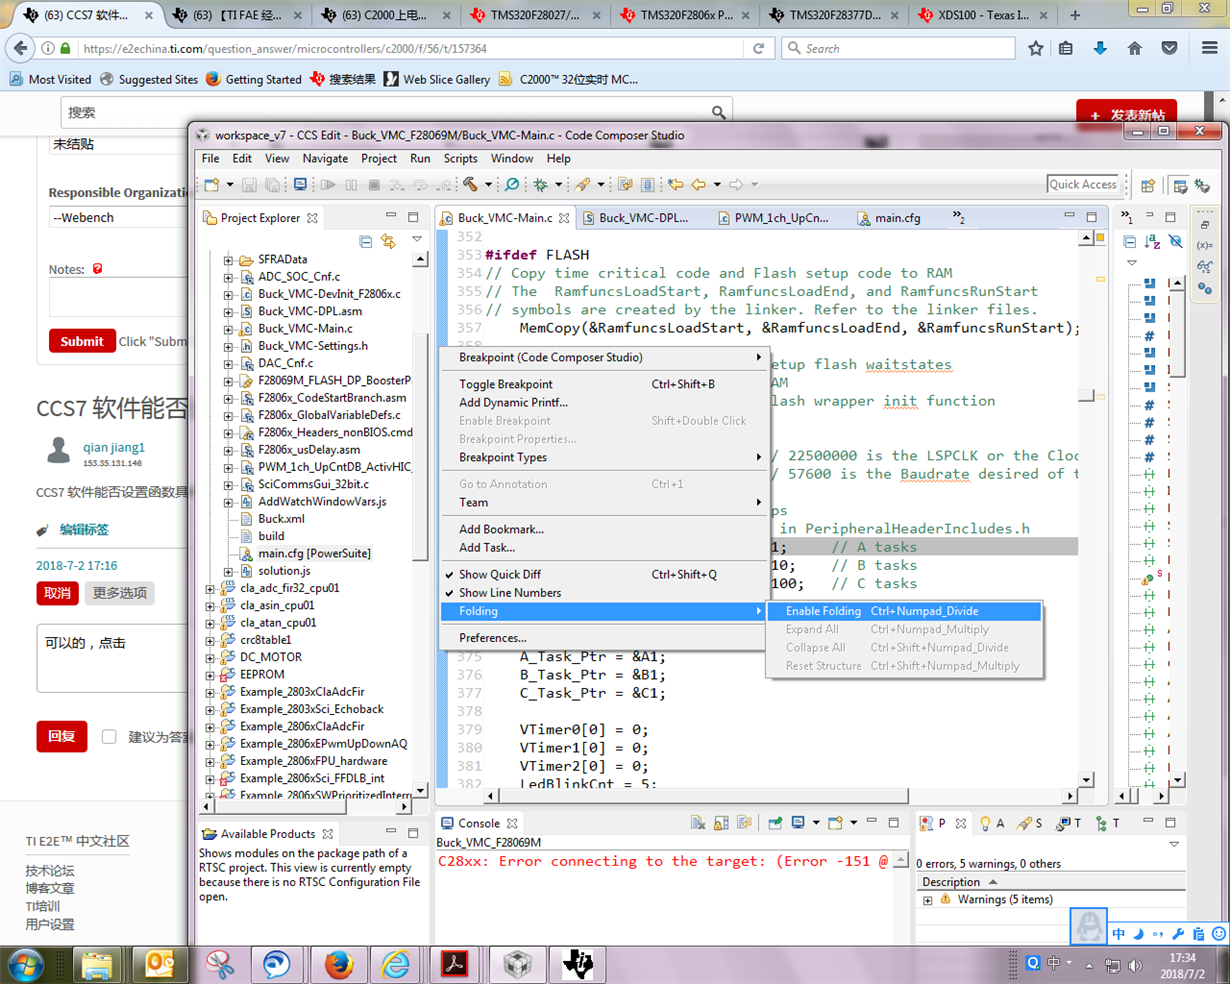The image size is (1230, 984).
Task: Click the Last Edit Location toolbar icon
Action: click(x=676, y=185)
